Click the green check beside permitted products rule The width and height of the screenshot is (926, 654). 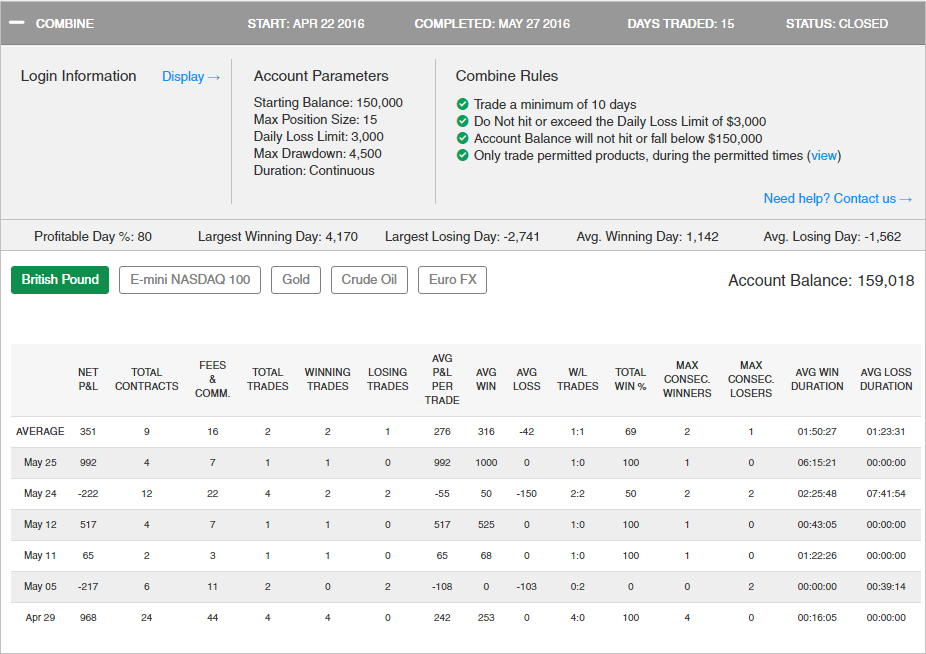coord(462,155)
